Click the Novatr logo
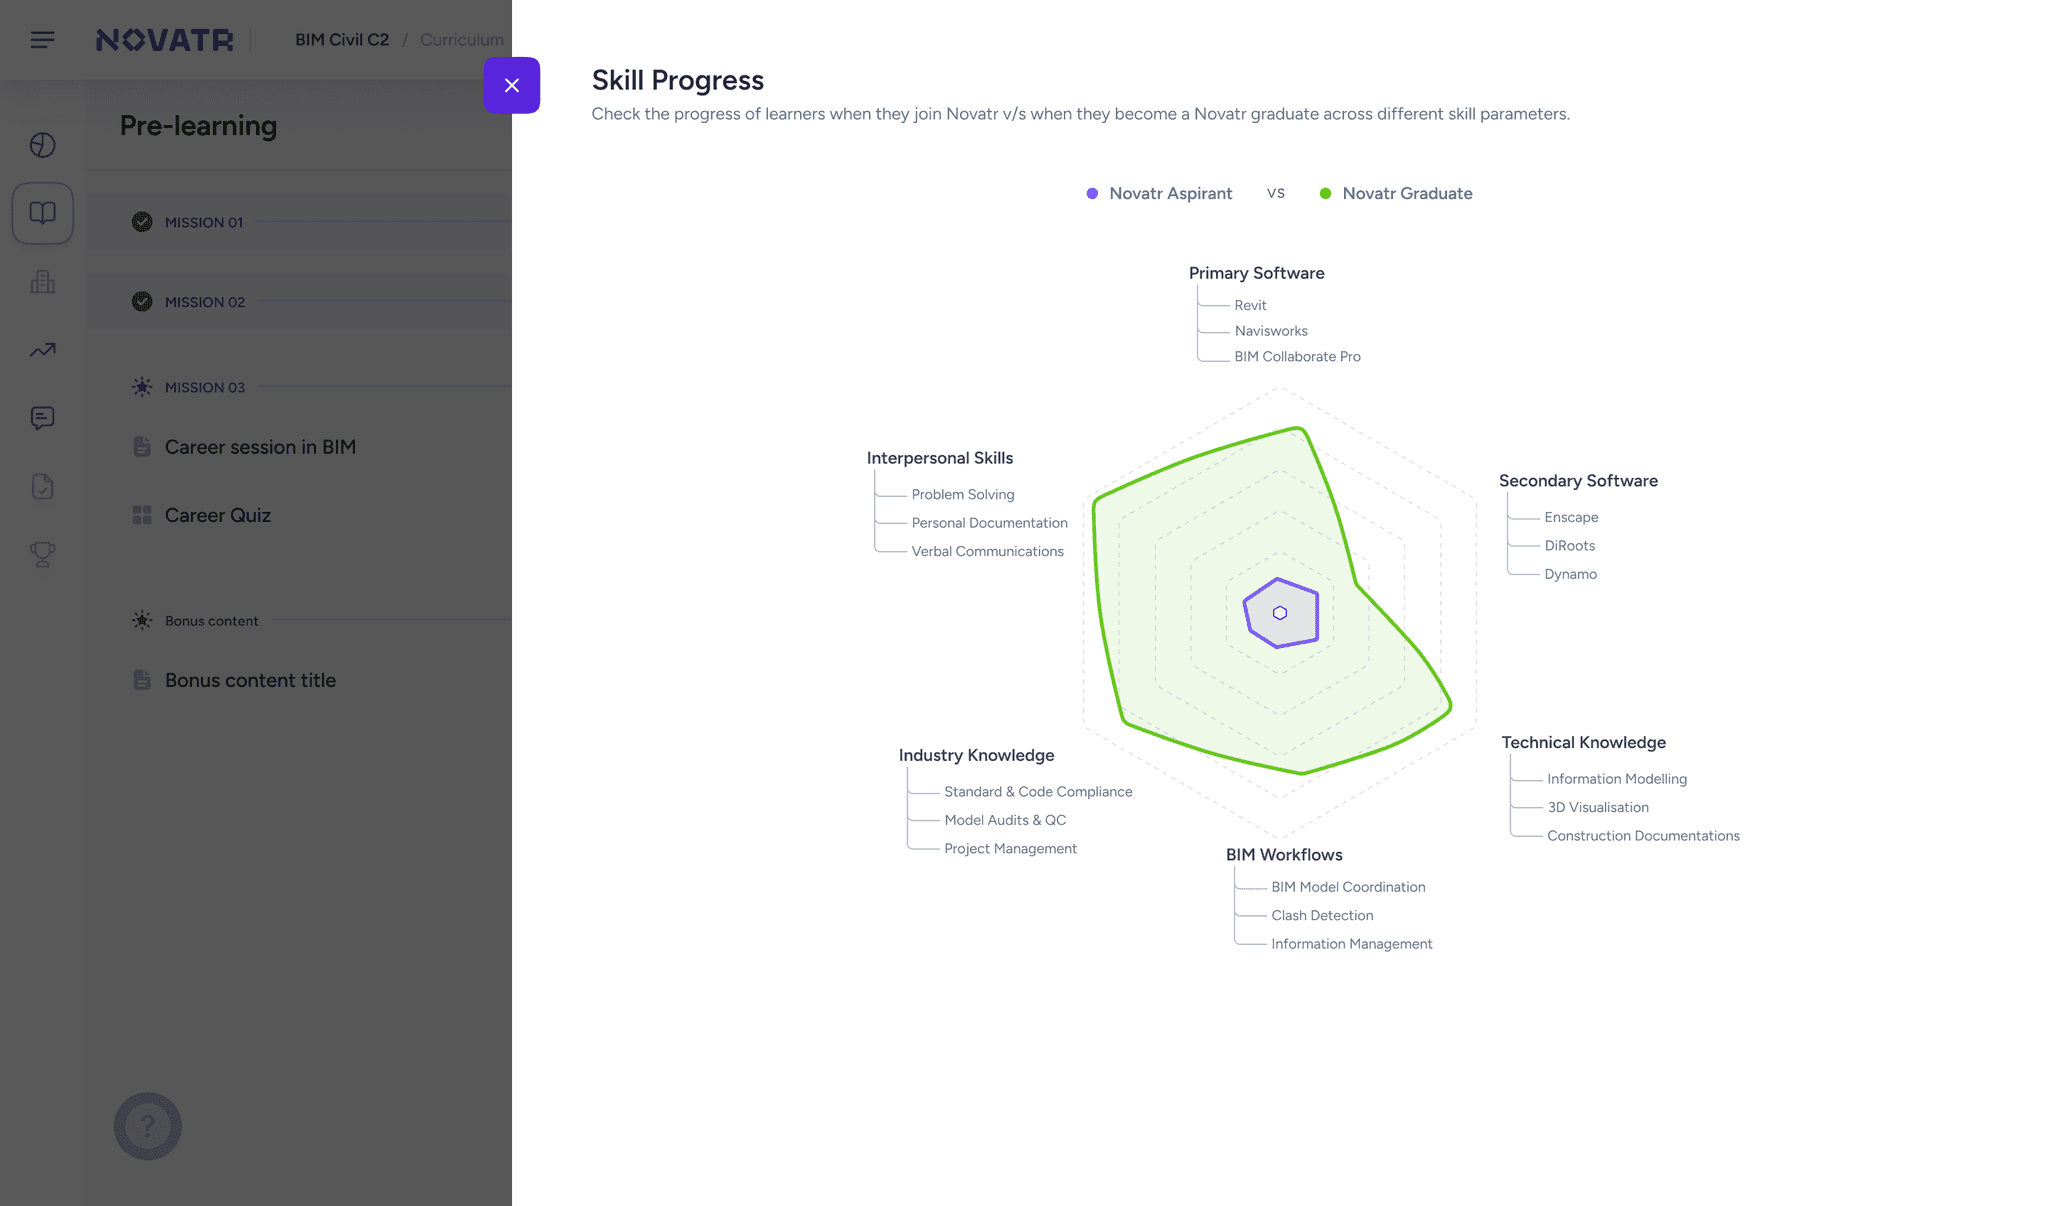This screenshot has width=2048, height=1206. click(x=164, y=40)
